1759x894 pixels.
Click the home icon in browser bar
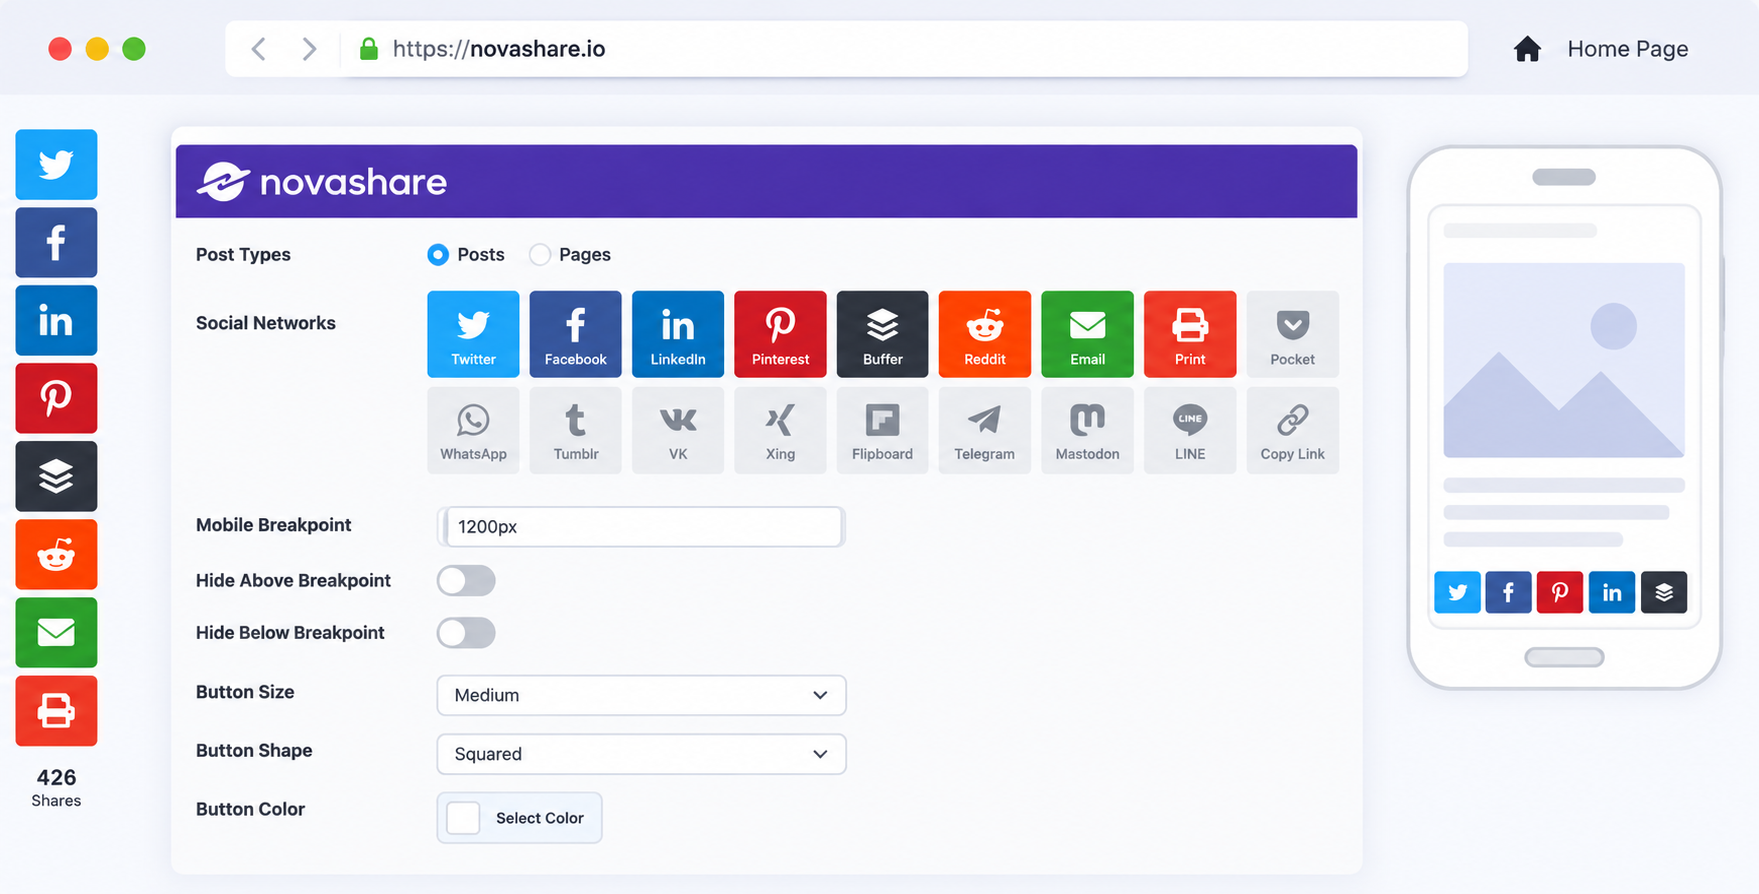pos(1527,49)
